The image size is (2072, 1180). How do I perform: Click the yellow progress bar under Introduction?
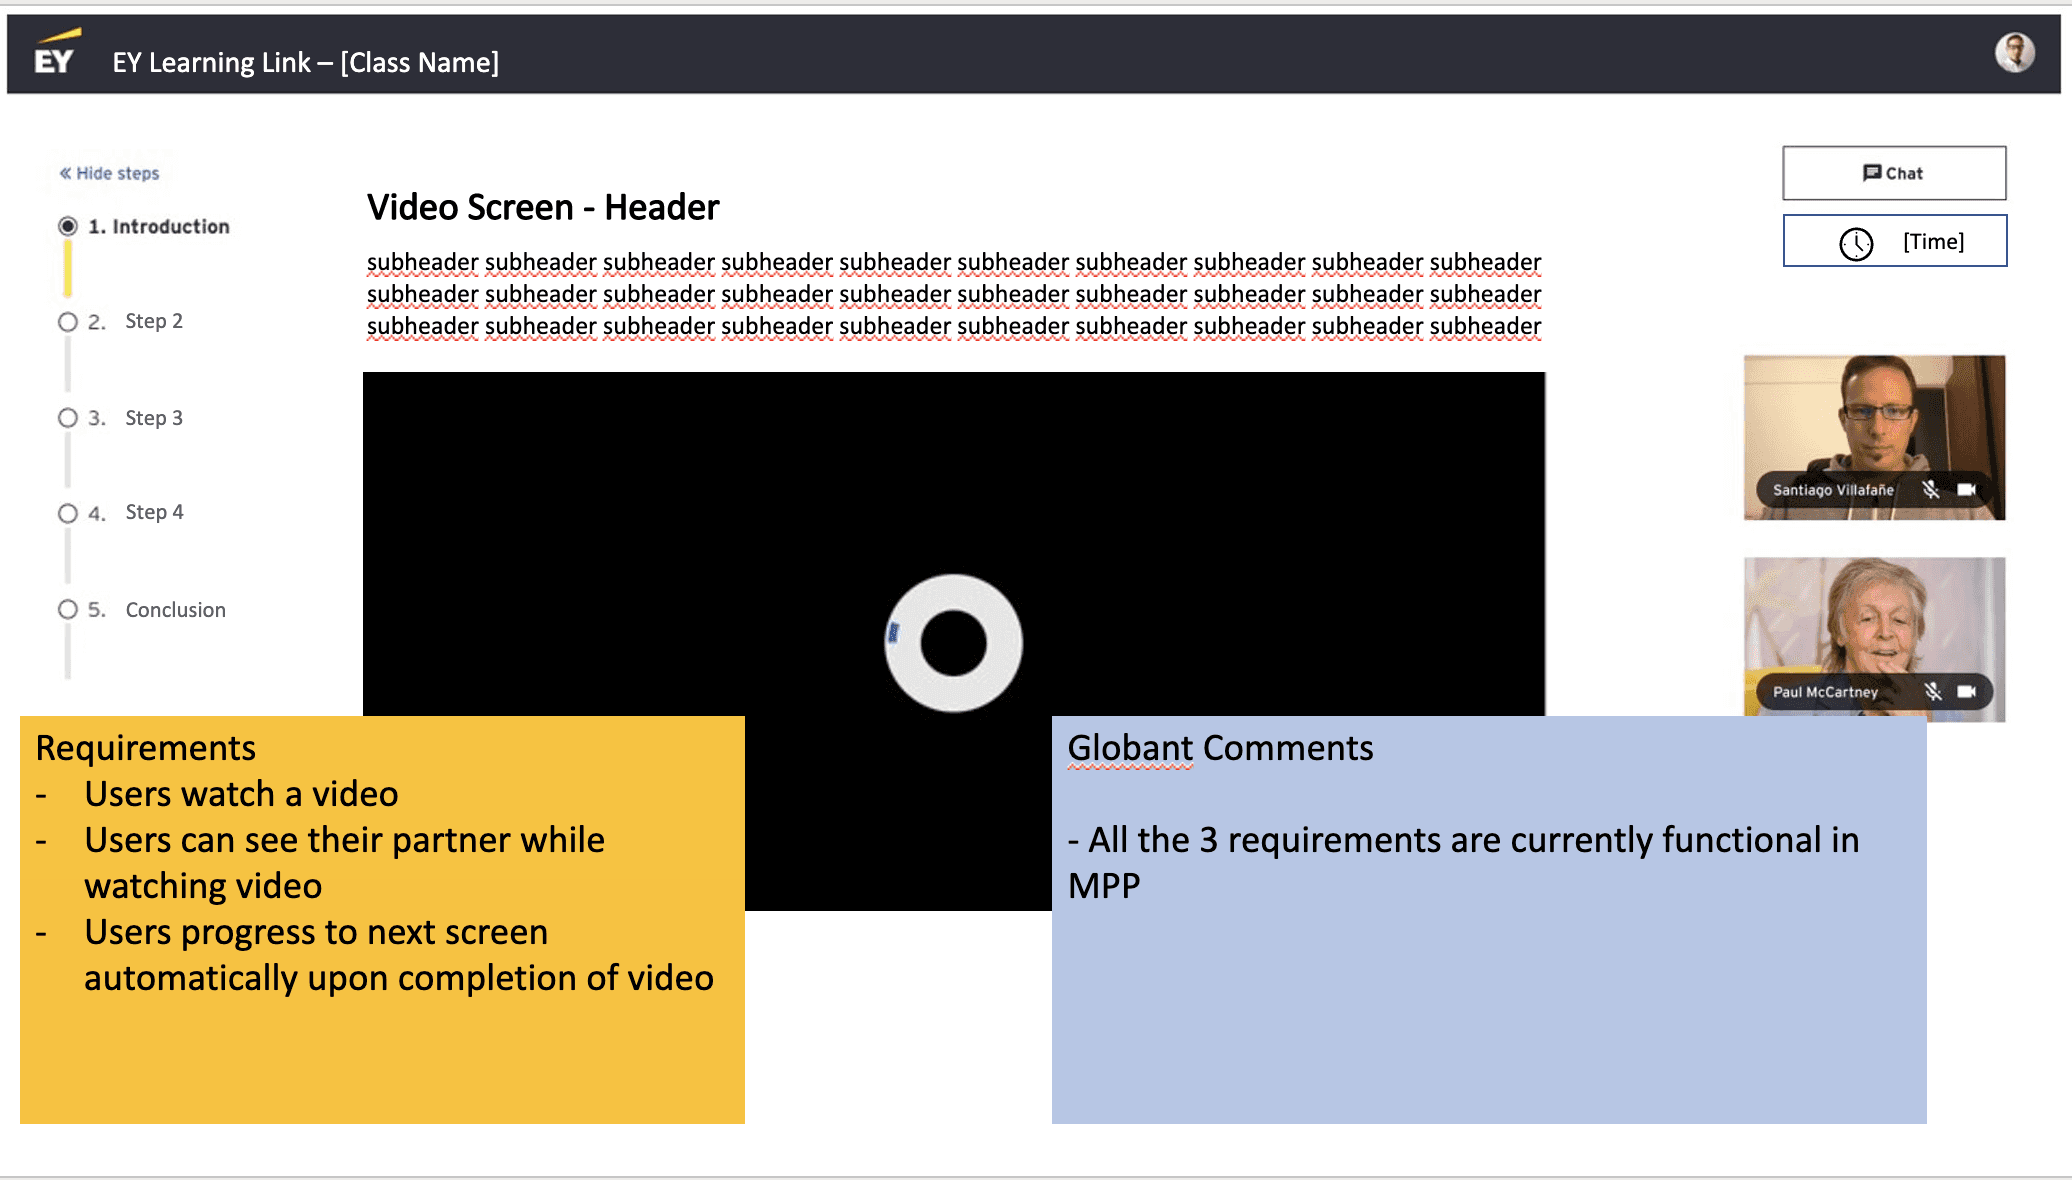(68, 269)
